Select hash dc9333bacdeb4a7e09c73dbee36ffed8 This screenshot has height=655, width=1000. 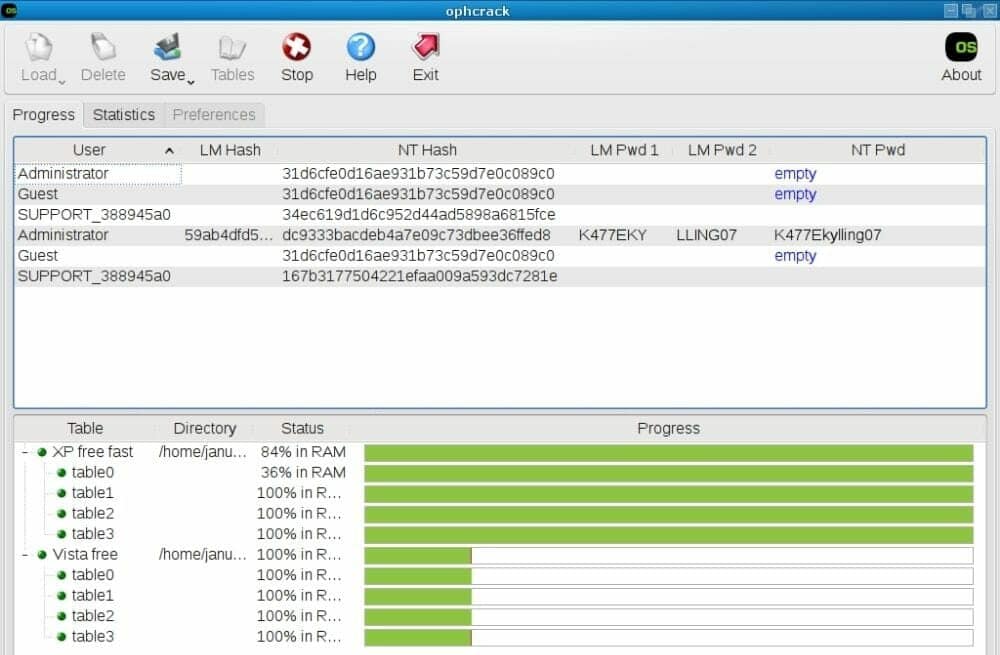(416, 235)
